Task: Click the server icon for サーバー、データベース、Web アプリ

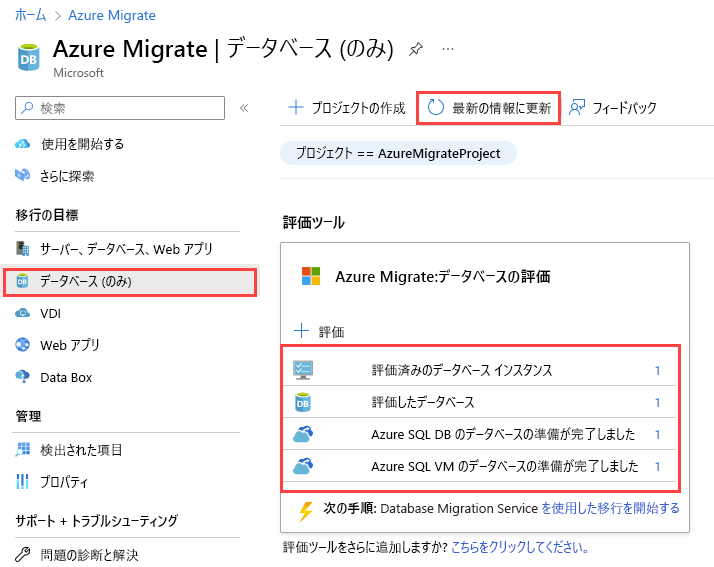Action: tap(22, 249)
